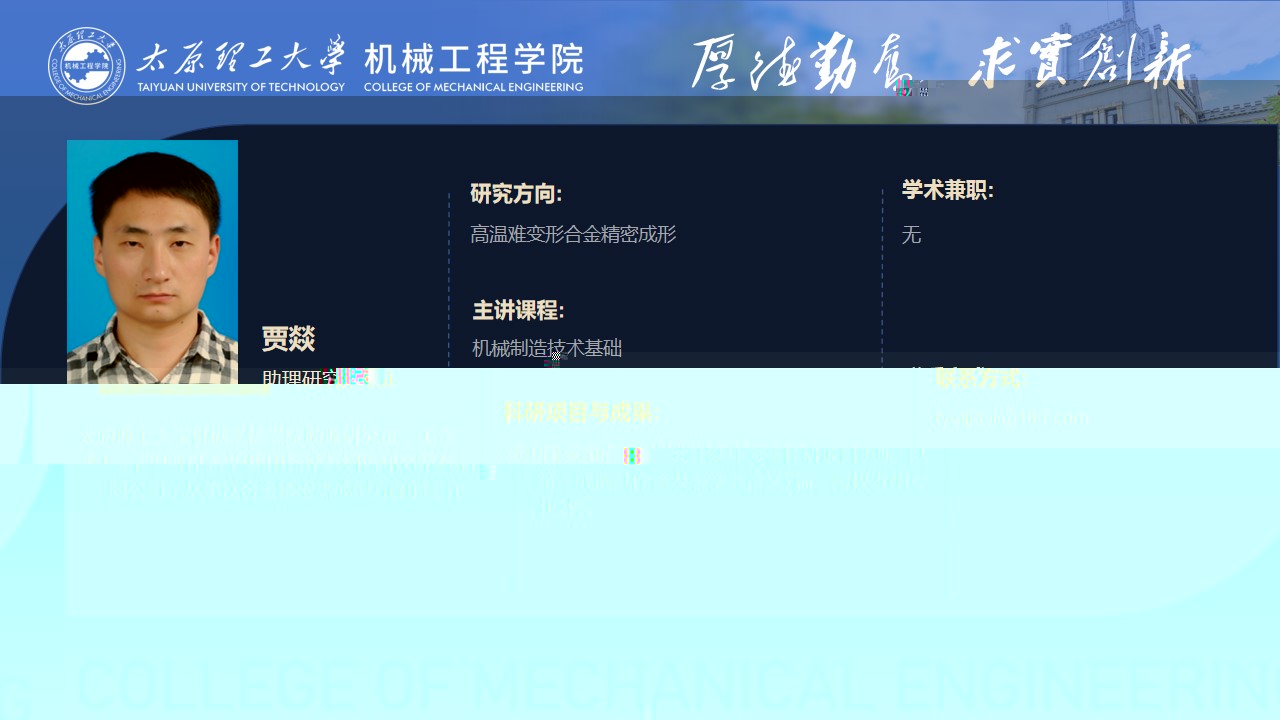Click the profile photo of 贾燚

[x=152, y=261]
